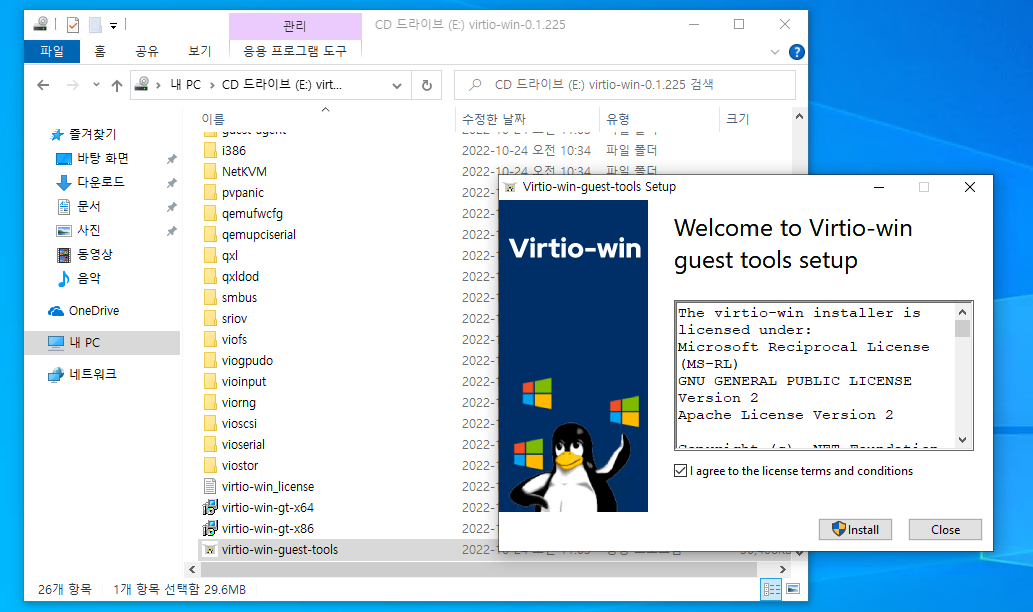The height and width of the screenshot is (612, 1033).
Task: Open 문서 in navigation pane
Action: [x=88, y=206]
